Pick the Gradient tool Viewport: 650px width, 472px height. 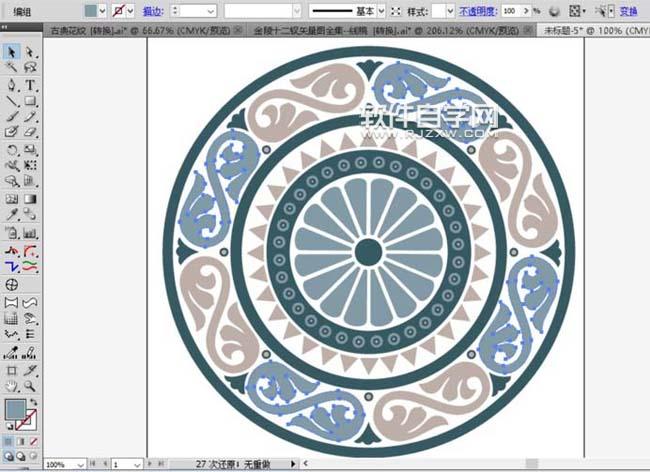pyautogui.click(x=30, y=198)
